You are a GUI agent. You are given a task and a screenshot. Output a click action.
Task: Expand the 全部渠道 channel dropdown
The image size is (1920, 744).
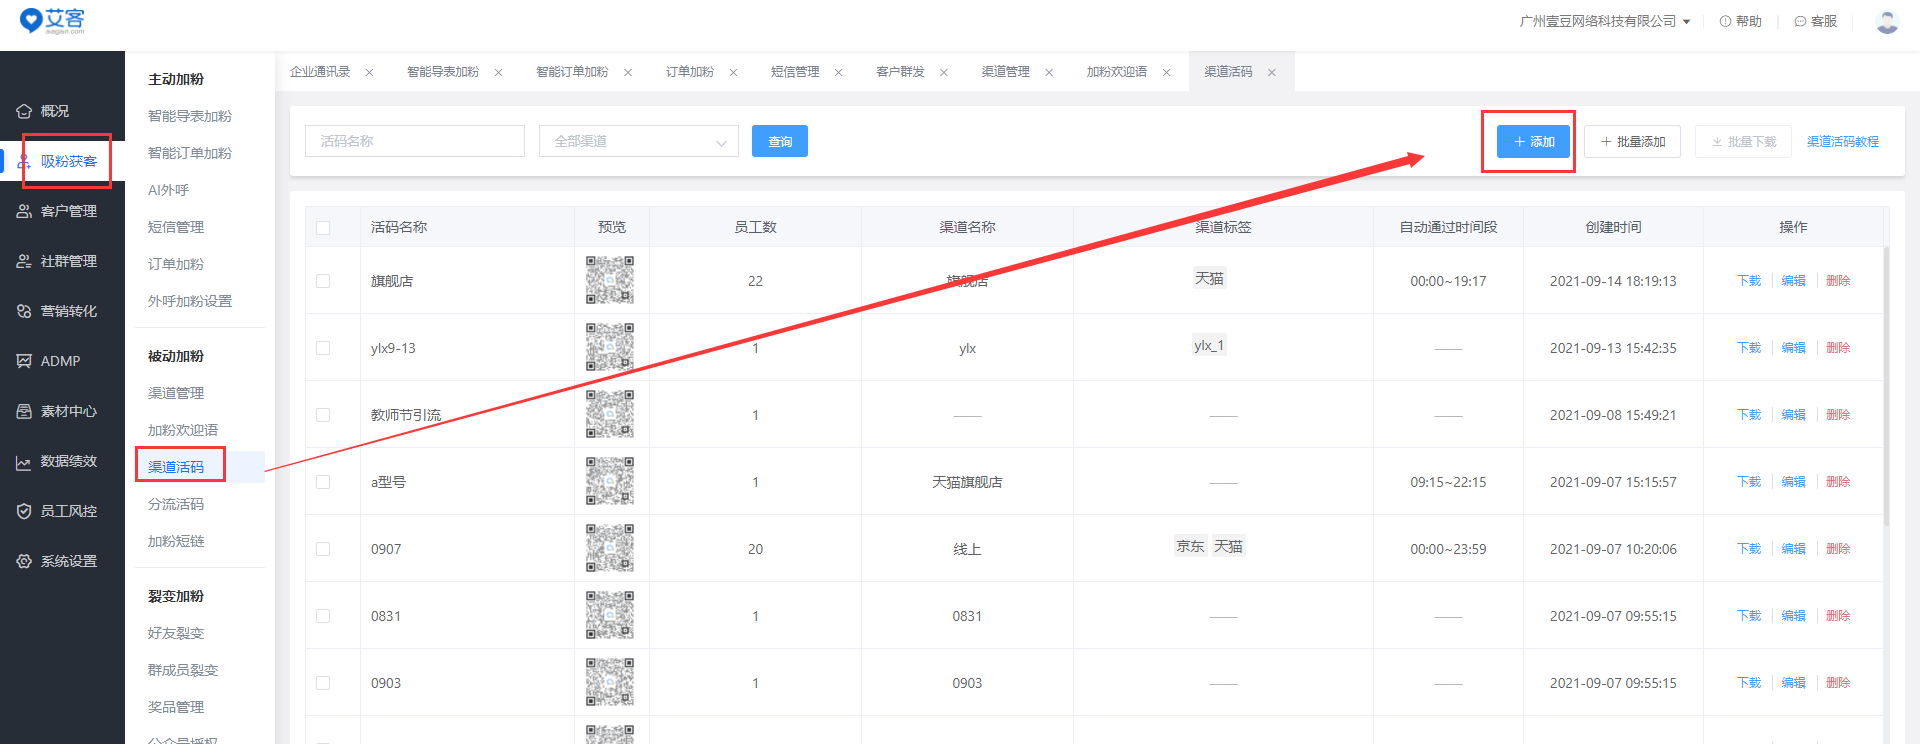click(x=638, y=141)
